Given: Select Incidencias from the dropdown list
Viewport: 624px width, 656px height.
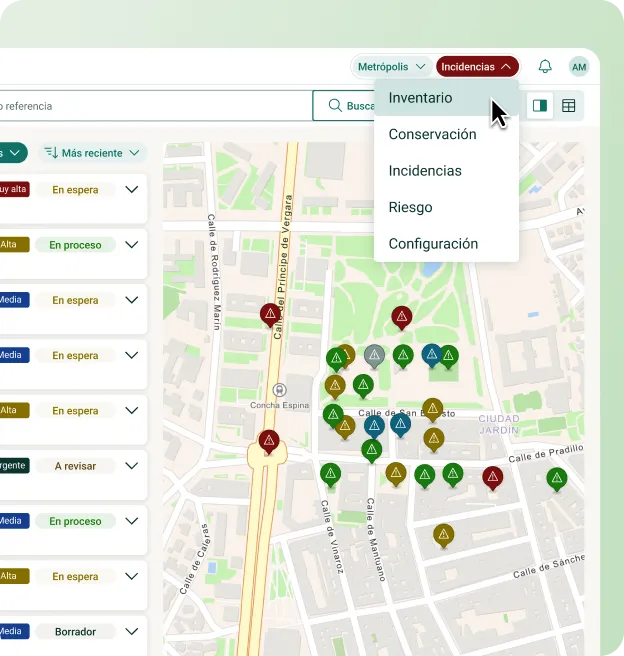Looking at the screenshot, I should (x=446, y=171).
